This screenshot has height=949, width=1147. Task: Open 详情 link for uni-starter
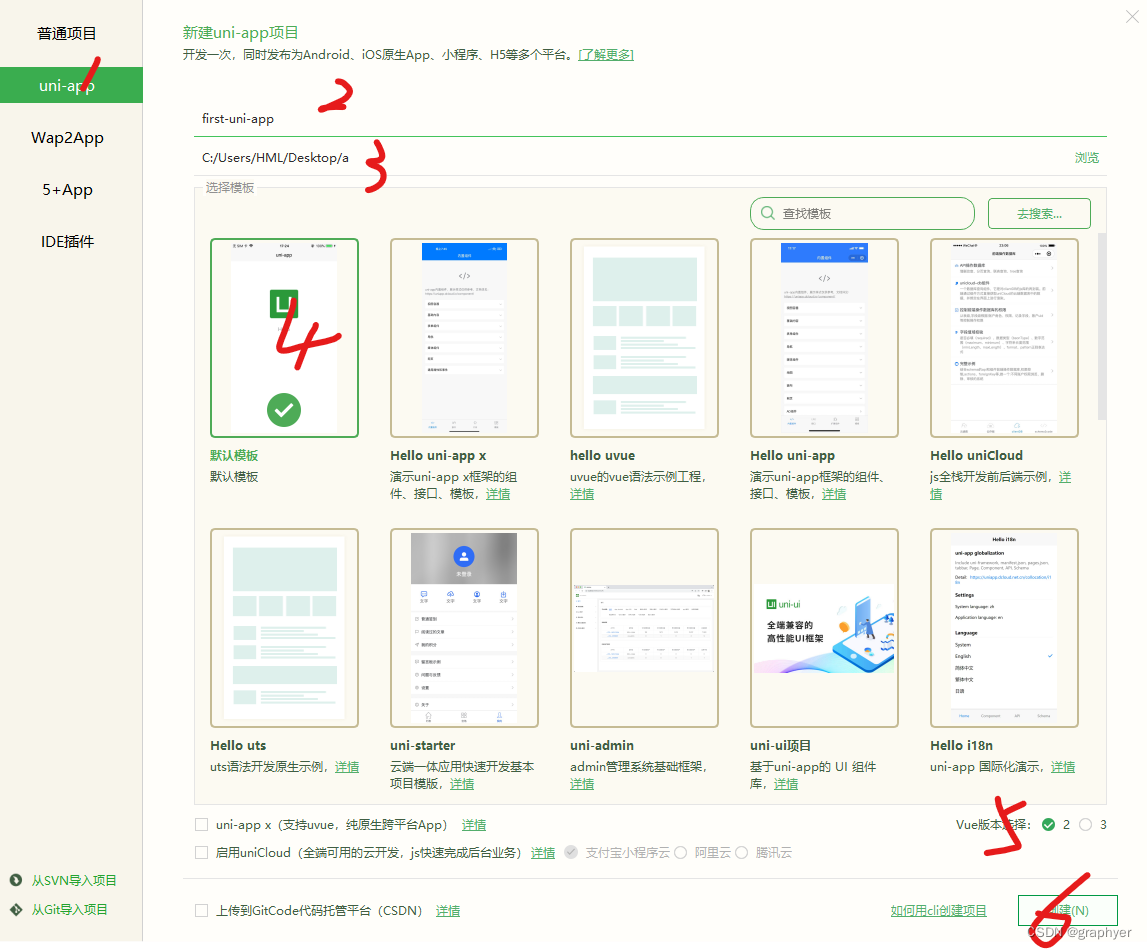pyautogui.click(x=462, y=784)
